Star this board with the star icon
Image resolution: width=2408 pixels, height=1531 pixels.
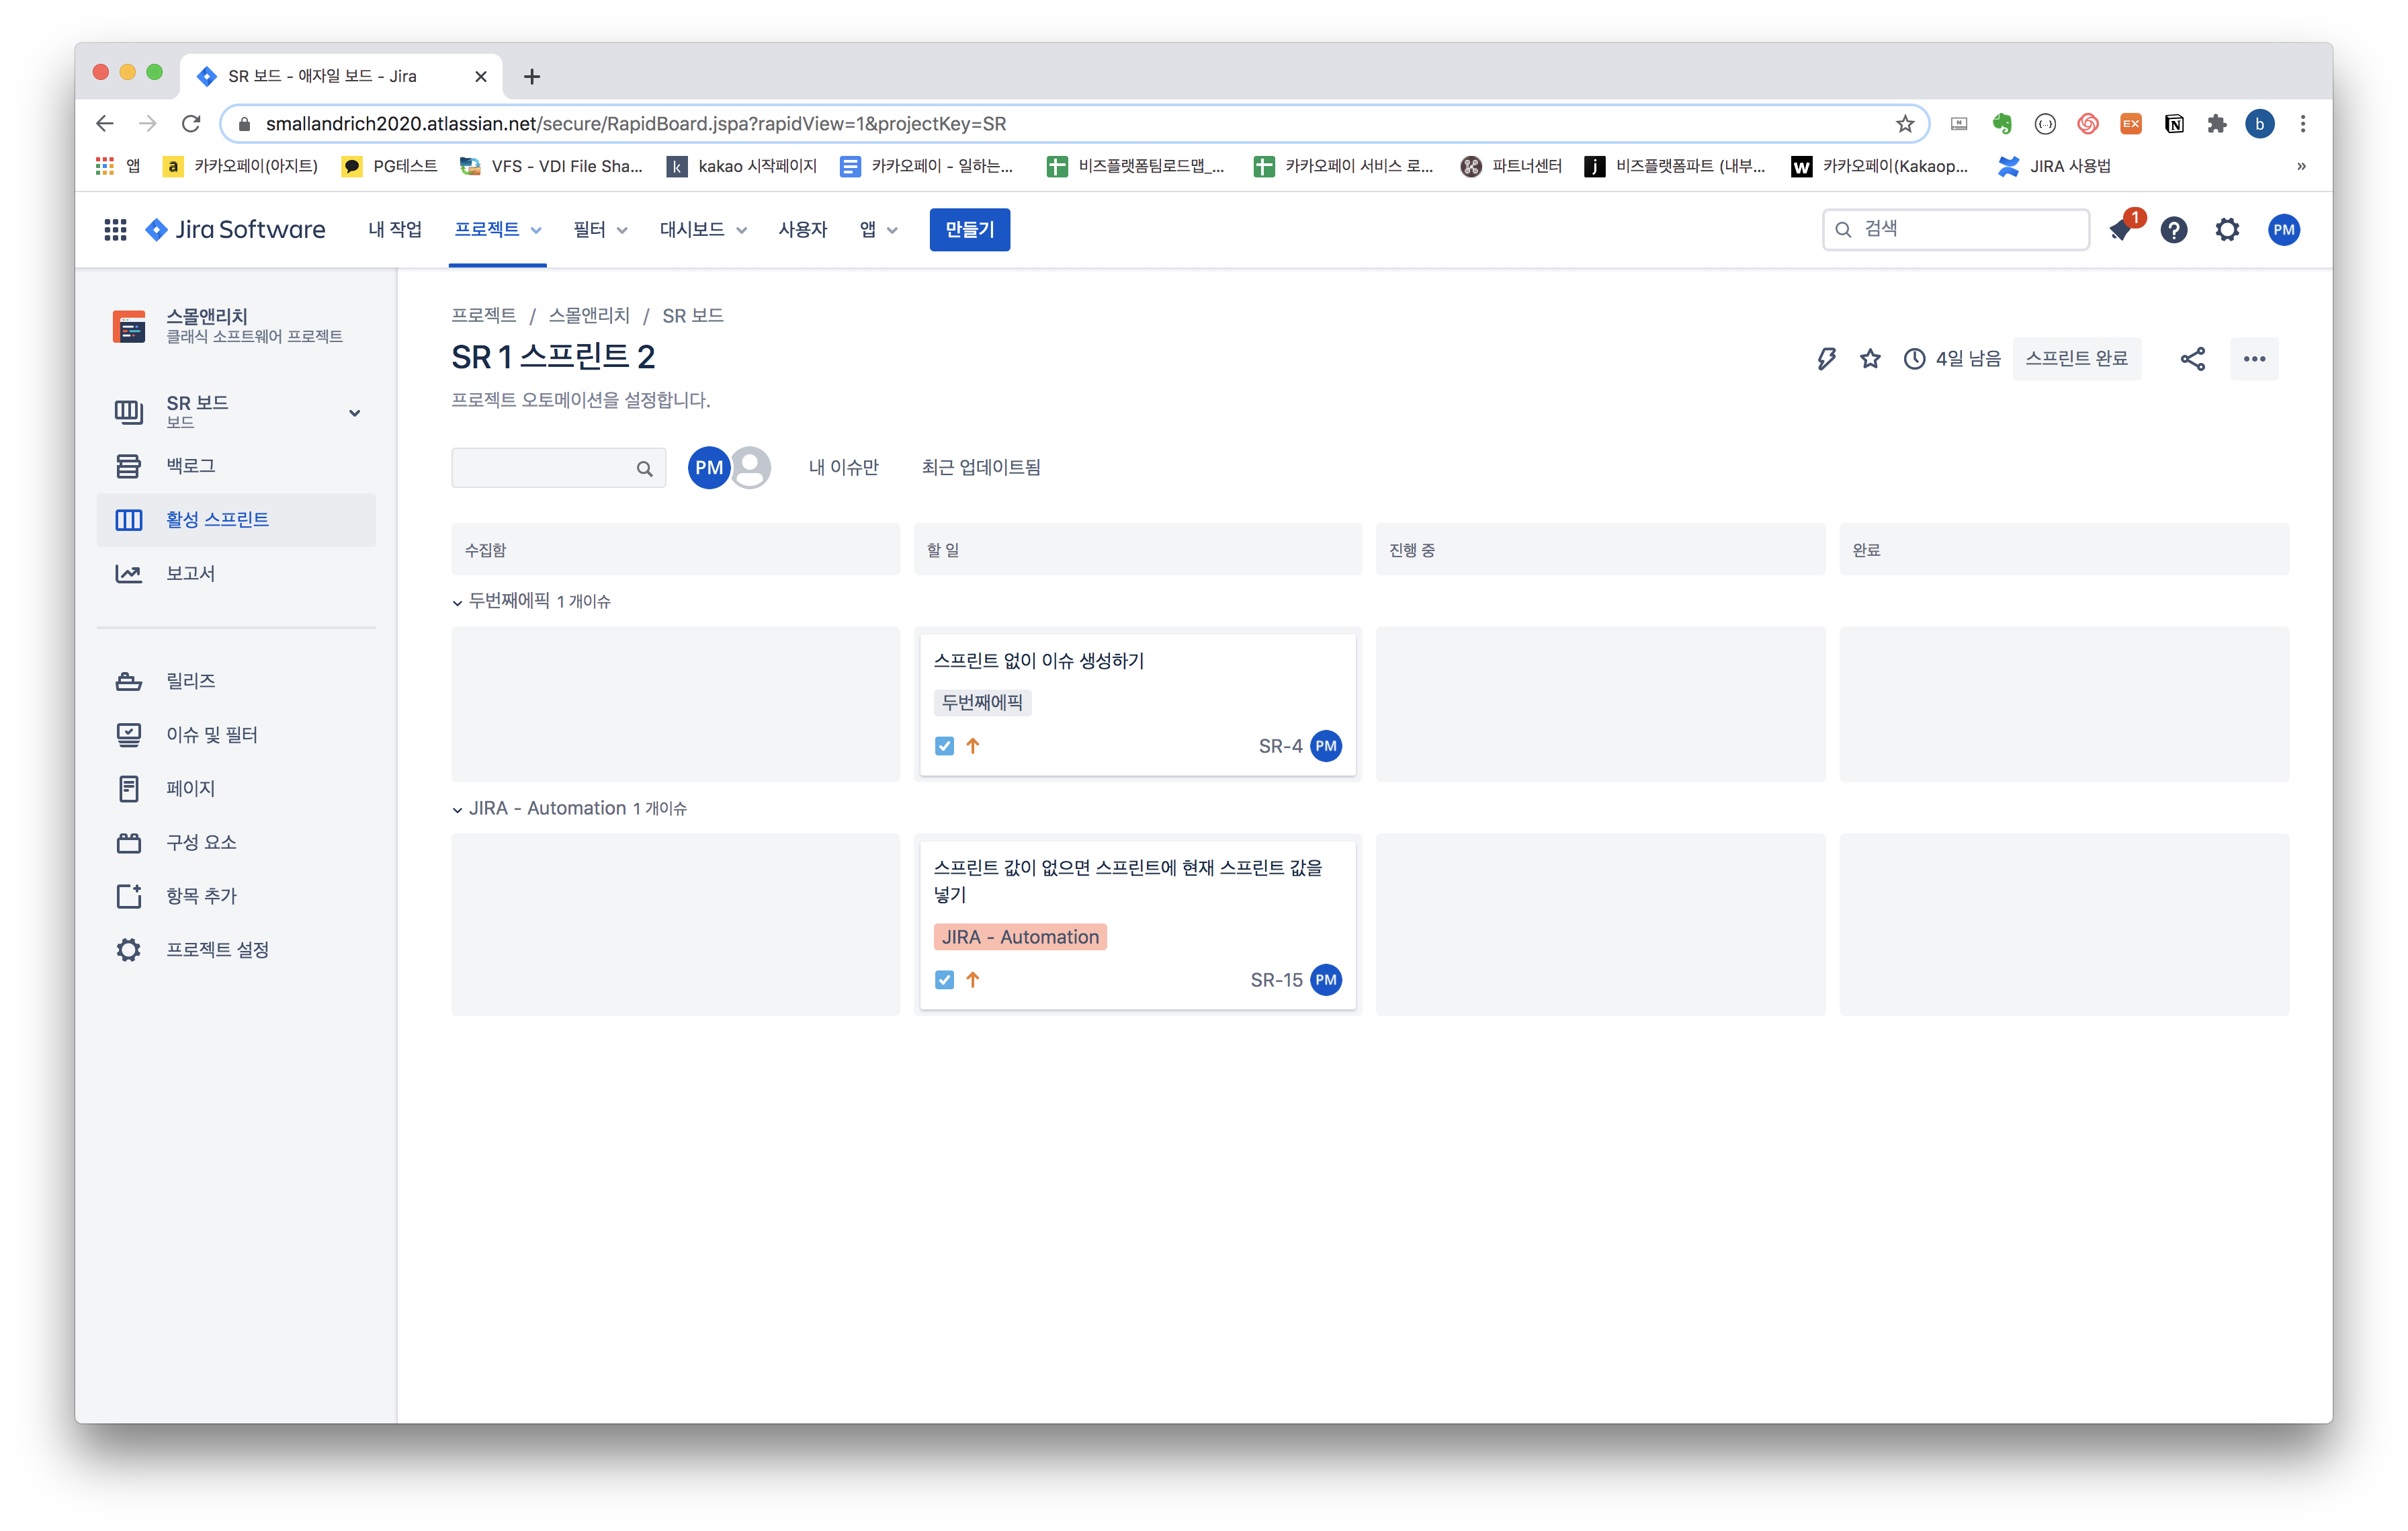(x=1870, y=359)
